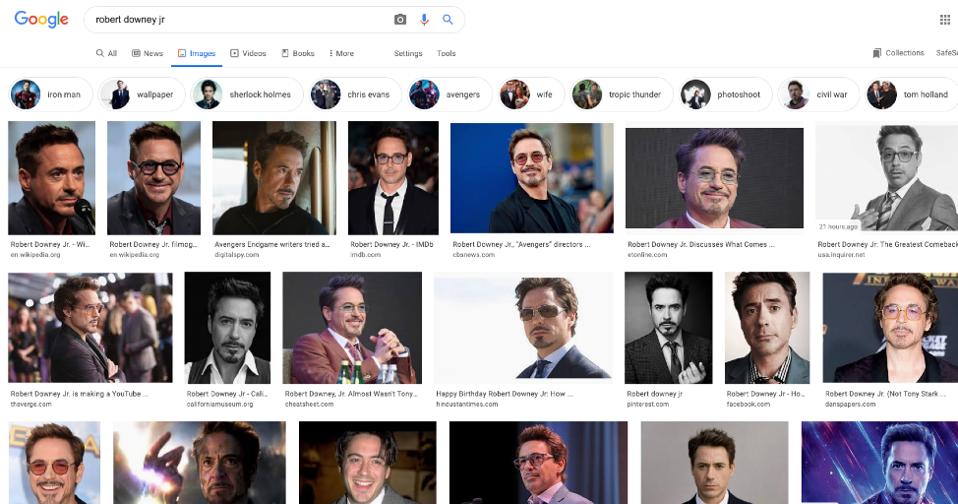Start voice search with microphone icon
This screenshot has height=504, width=958.
pyautogui.click(x=424, y=20)
